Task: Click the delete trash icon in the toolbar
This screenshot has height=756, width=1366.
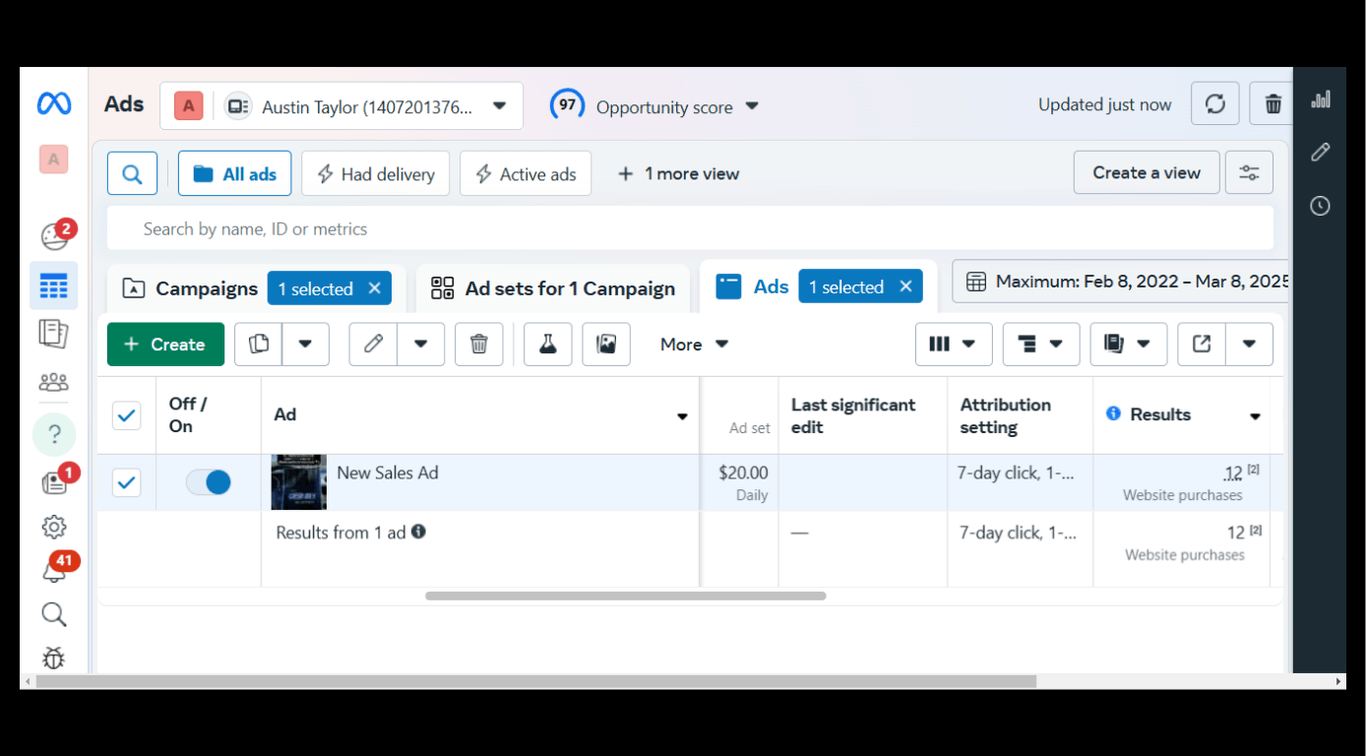Action: click(x=479, y=344)
